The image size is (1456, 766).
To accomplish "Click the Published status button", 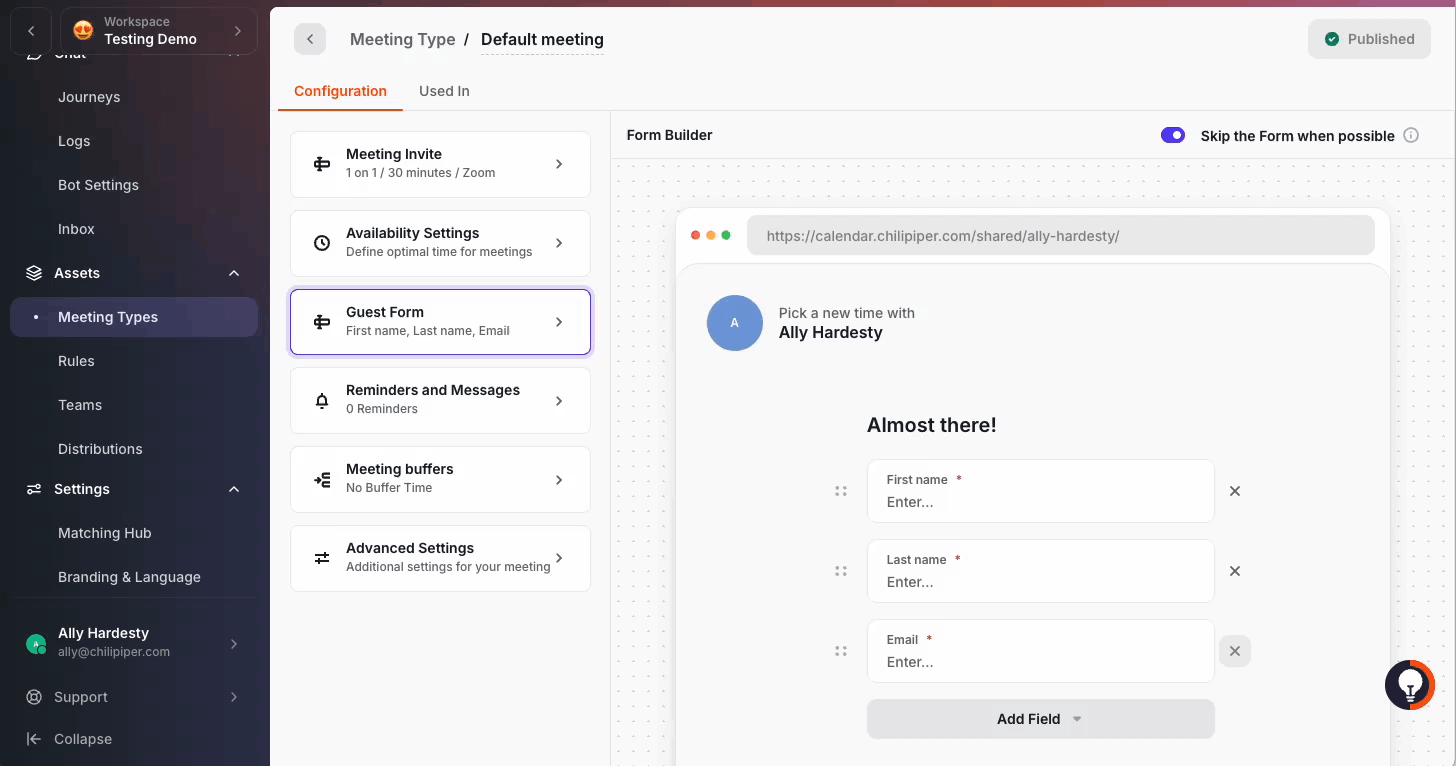I will 1369,39.
